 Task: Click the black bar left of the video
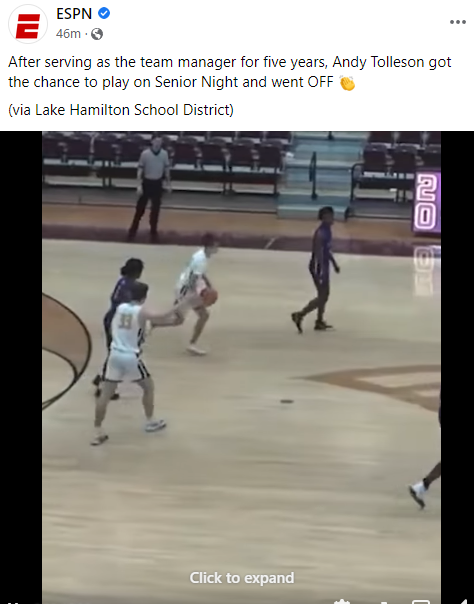click(21, 367)
